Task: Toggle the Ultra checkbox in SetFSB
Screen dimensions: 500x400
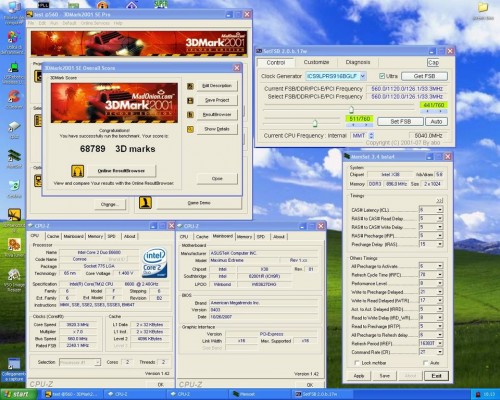Action: pos(382,76)
